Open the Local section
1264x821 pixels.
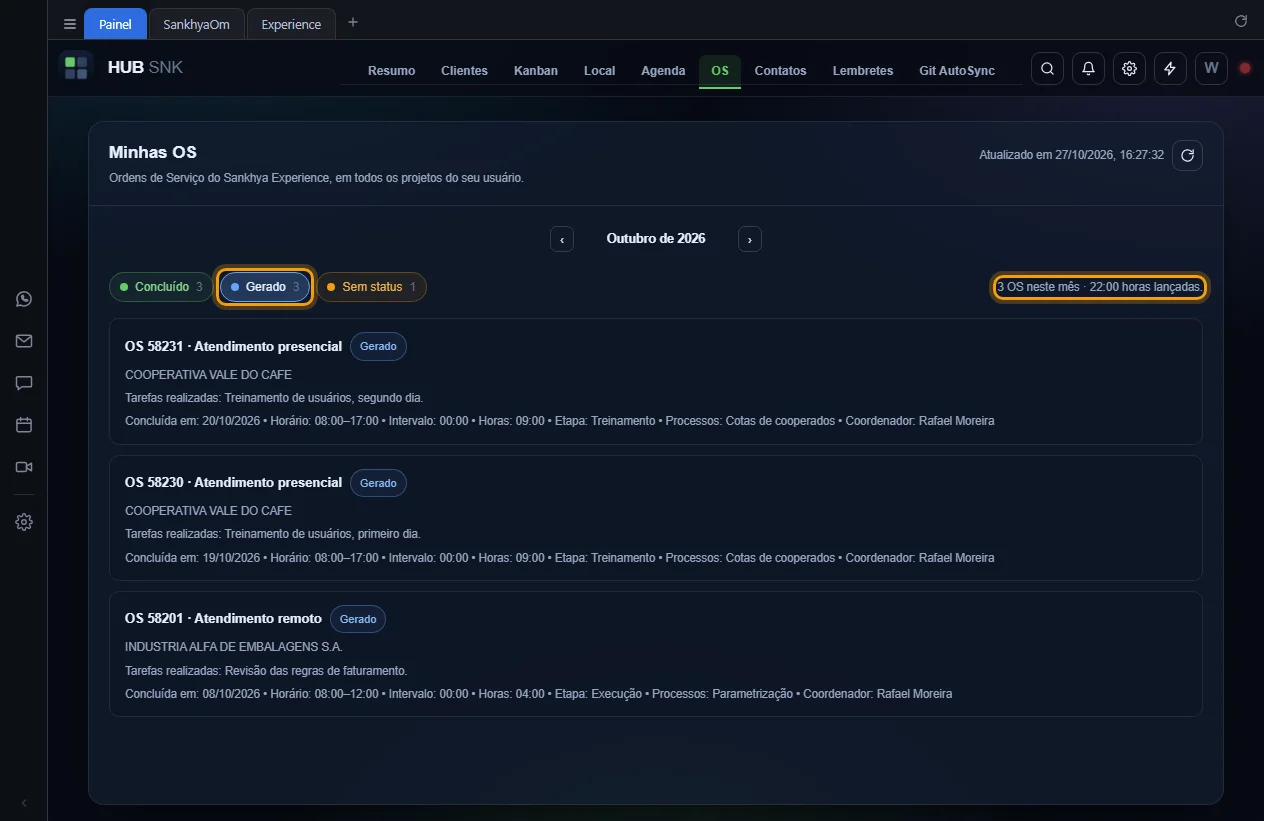point(600,71)
